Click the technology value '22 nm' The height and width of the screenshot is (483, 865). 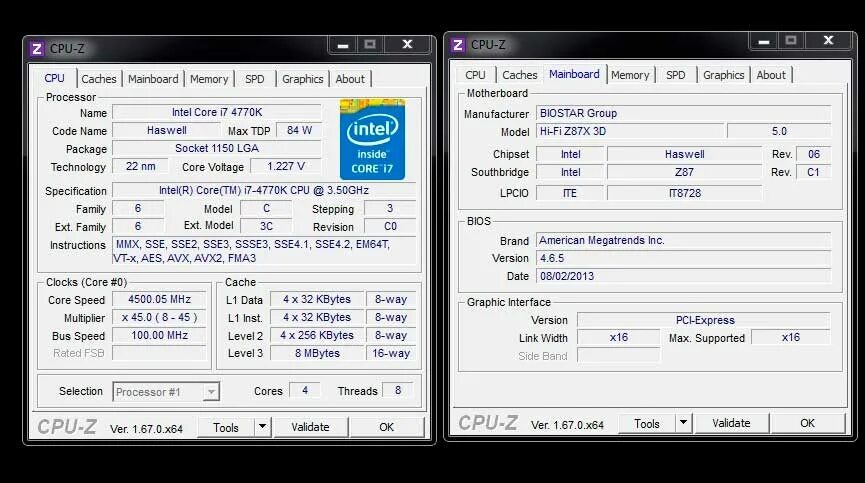coord(140,167)
